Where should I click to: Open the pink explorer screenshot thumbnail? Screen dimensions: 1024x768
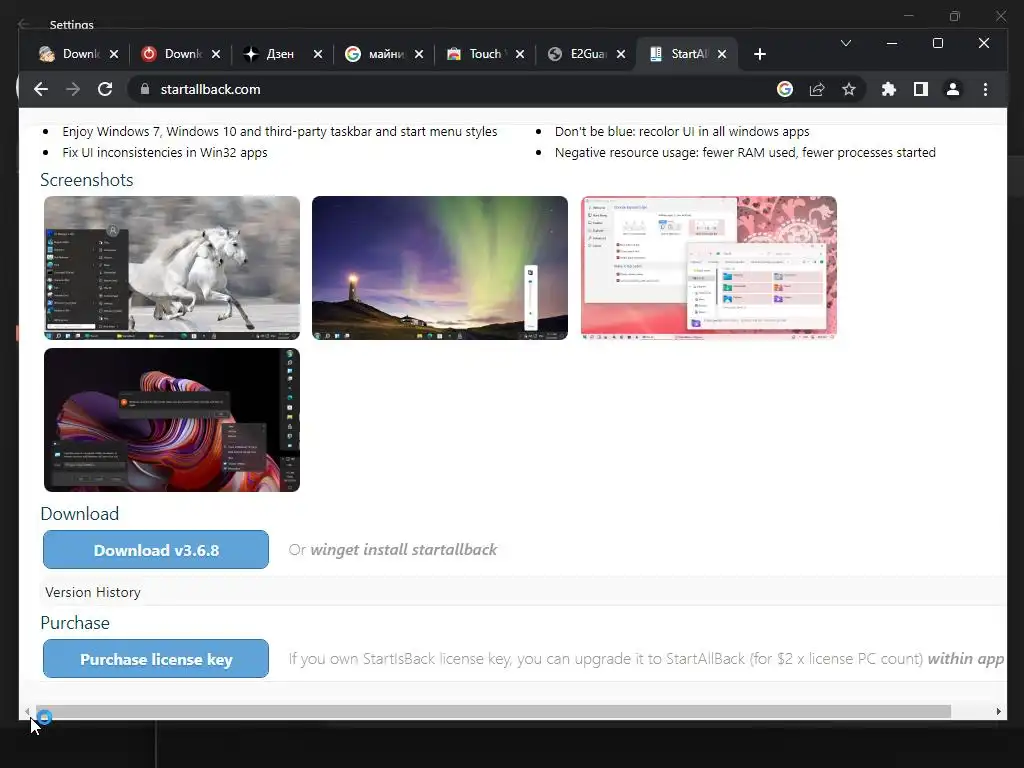(x=709, y=268)
